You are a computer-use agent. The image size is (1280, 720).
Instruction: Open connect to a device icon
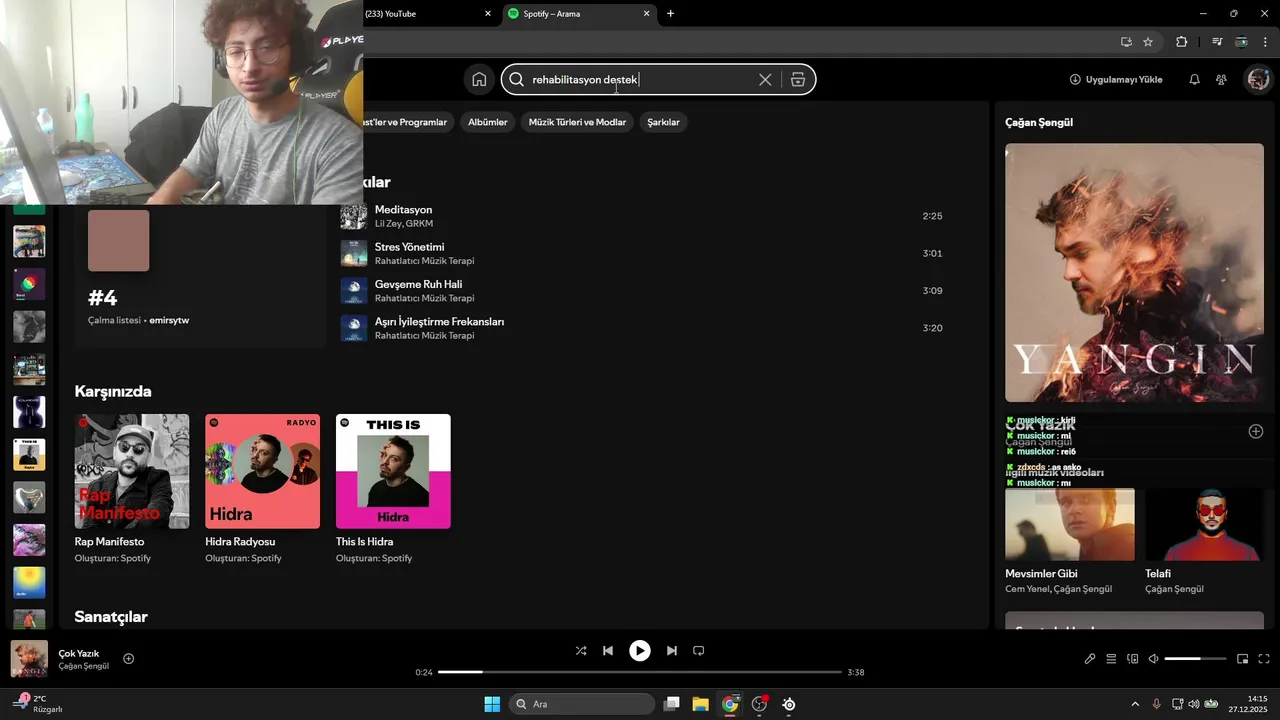pos(1133,659)
